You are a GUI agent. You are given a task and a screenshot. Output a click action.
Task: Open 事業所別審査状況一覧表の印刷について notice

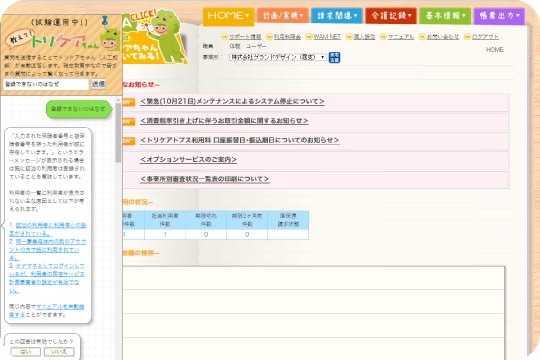click(x=205, y=179)
